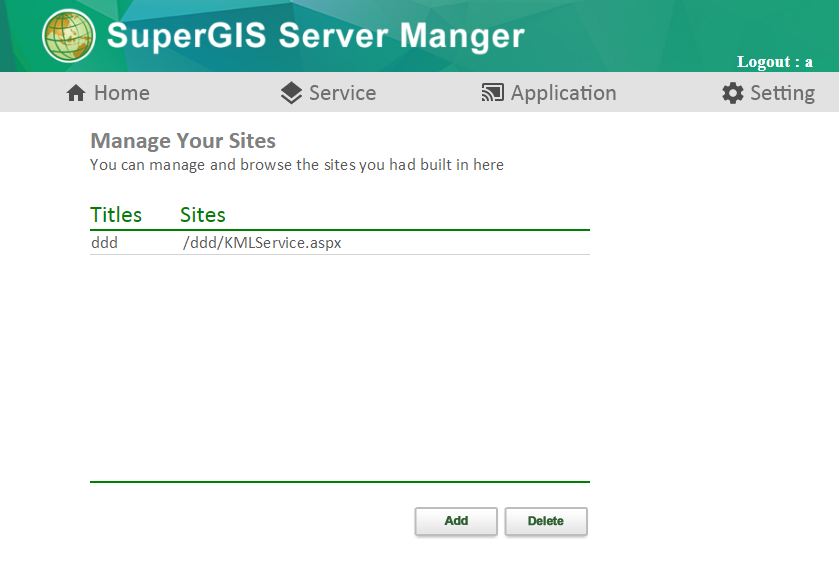Click the Titles column header
Viewport: 839px width, 562px height.
click(116, 215)
